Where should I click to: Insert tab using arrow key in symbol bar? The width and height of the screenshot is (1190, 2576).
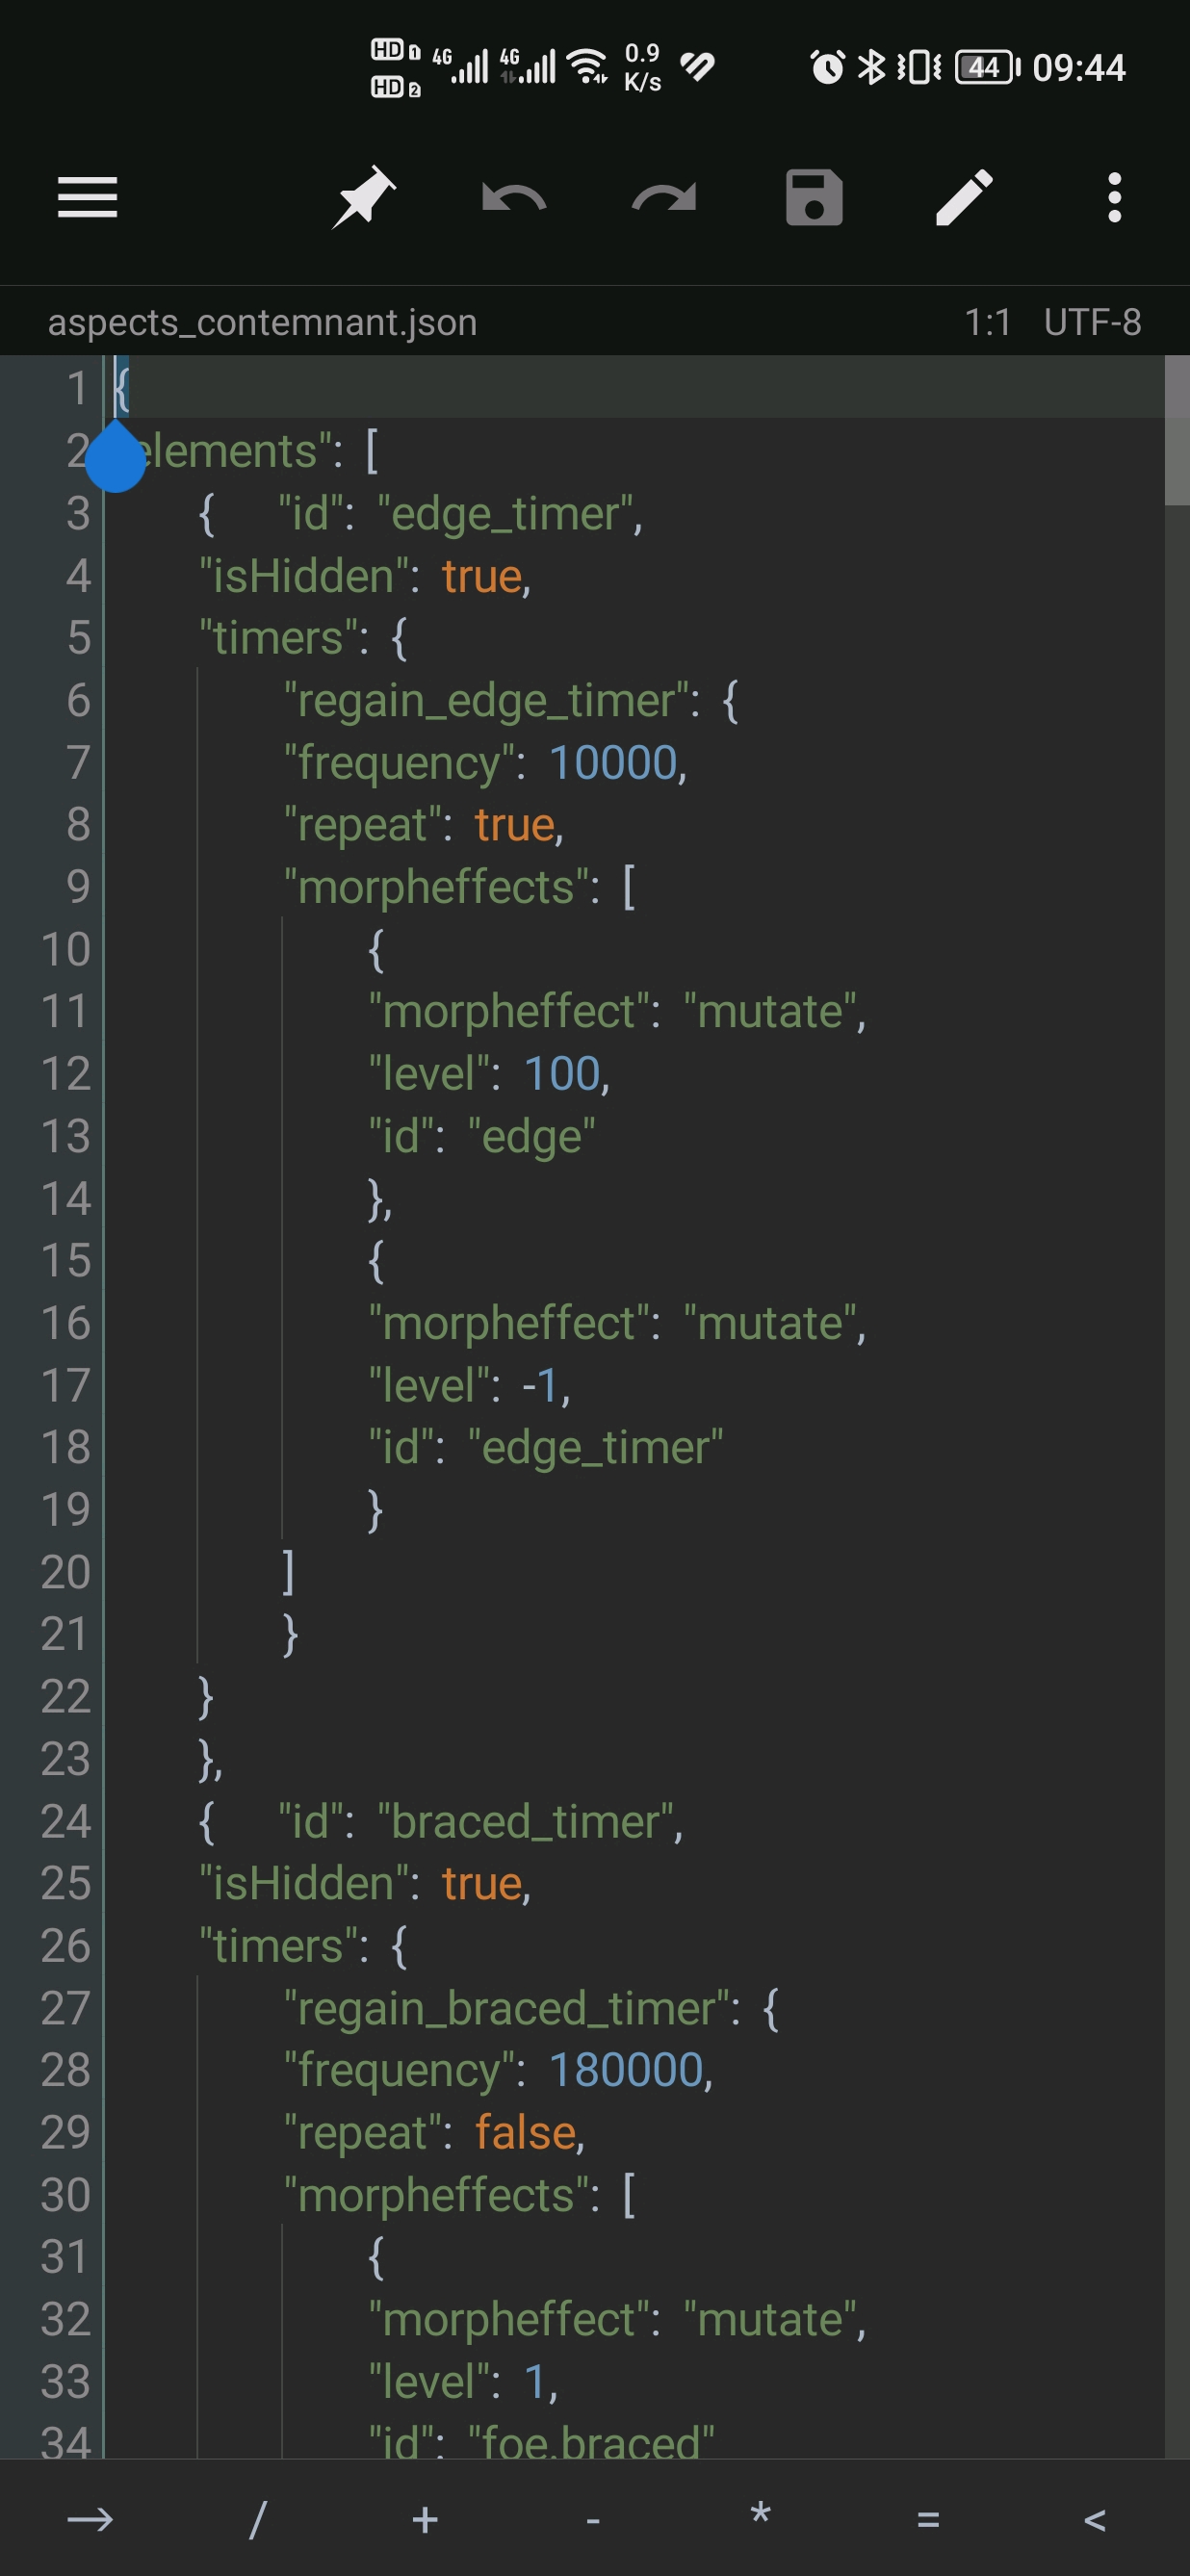(90, 2519)
